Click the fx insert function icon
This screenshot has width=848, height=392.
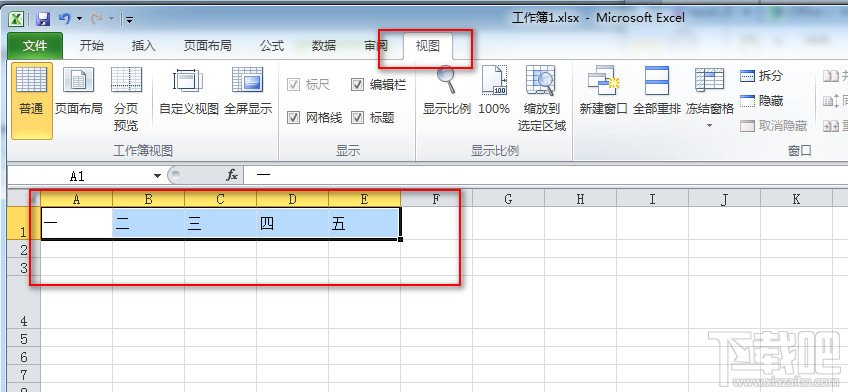point(231,175)
